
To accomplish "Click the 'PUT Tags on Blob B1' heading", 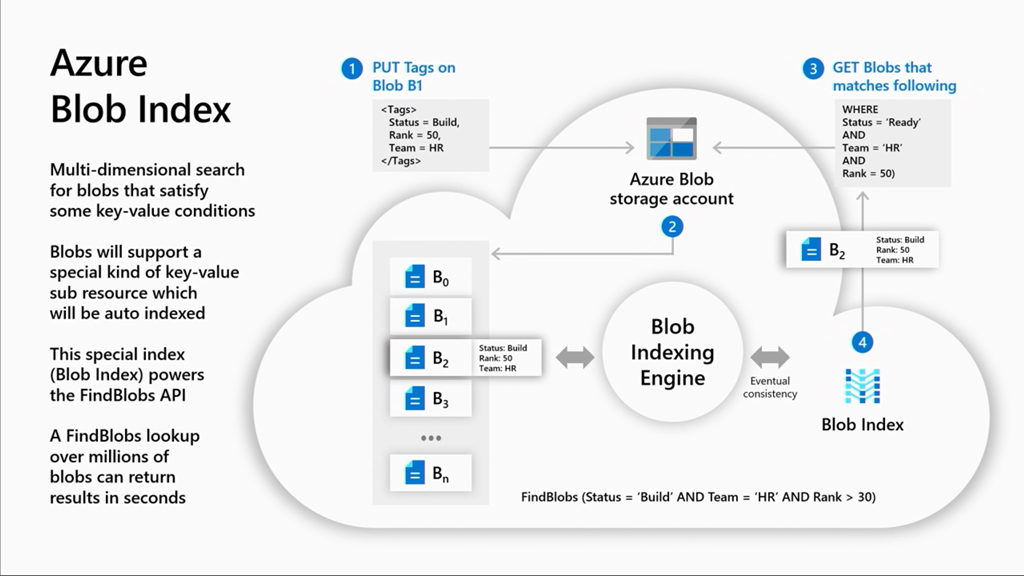I will coord(414,76).
